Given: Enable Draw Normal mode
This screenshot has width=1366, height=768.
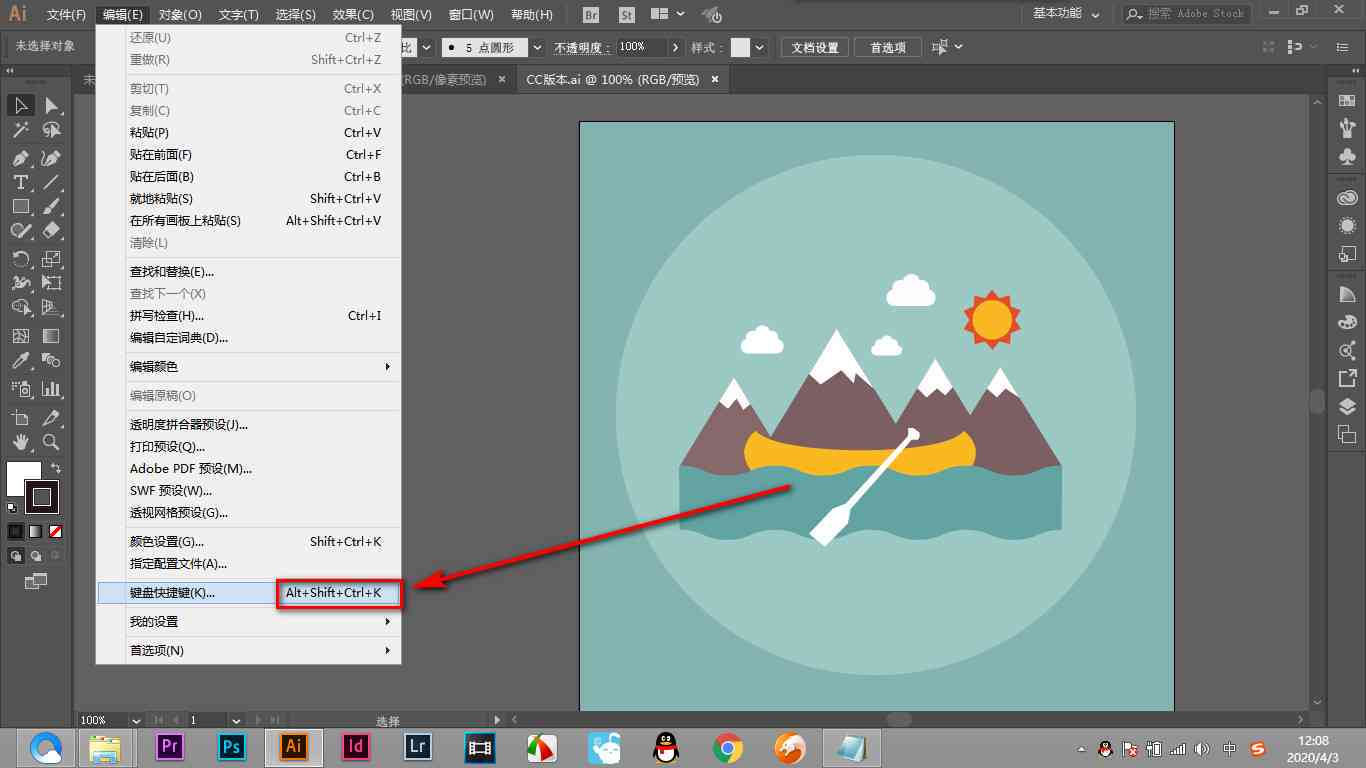Looking at the screenshot, I should [16, 556].
